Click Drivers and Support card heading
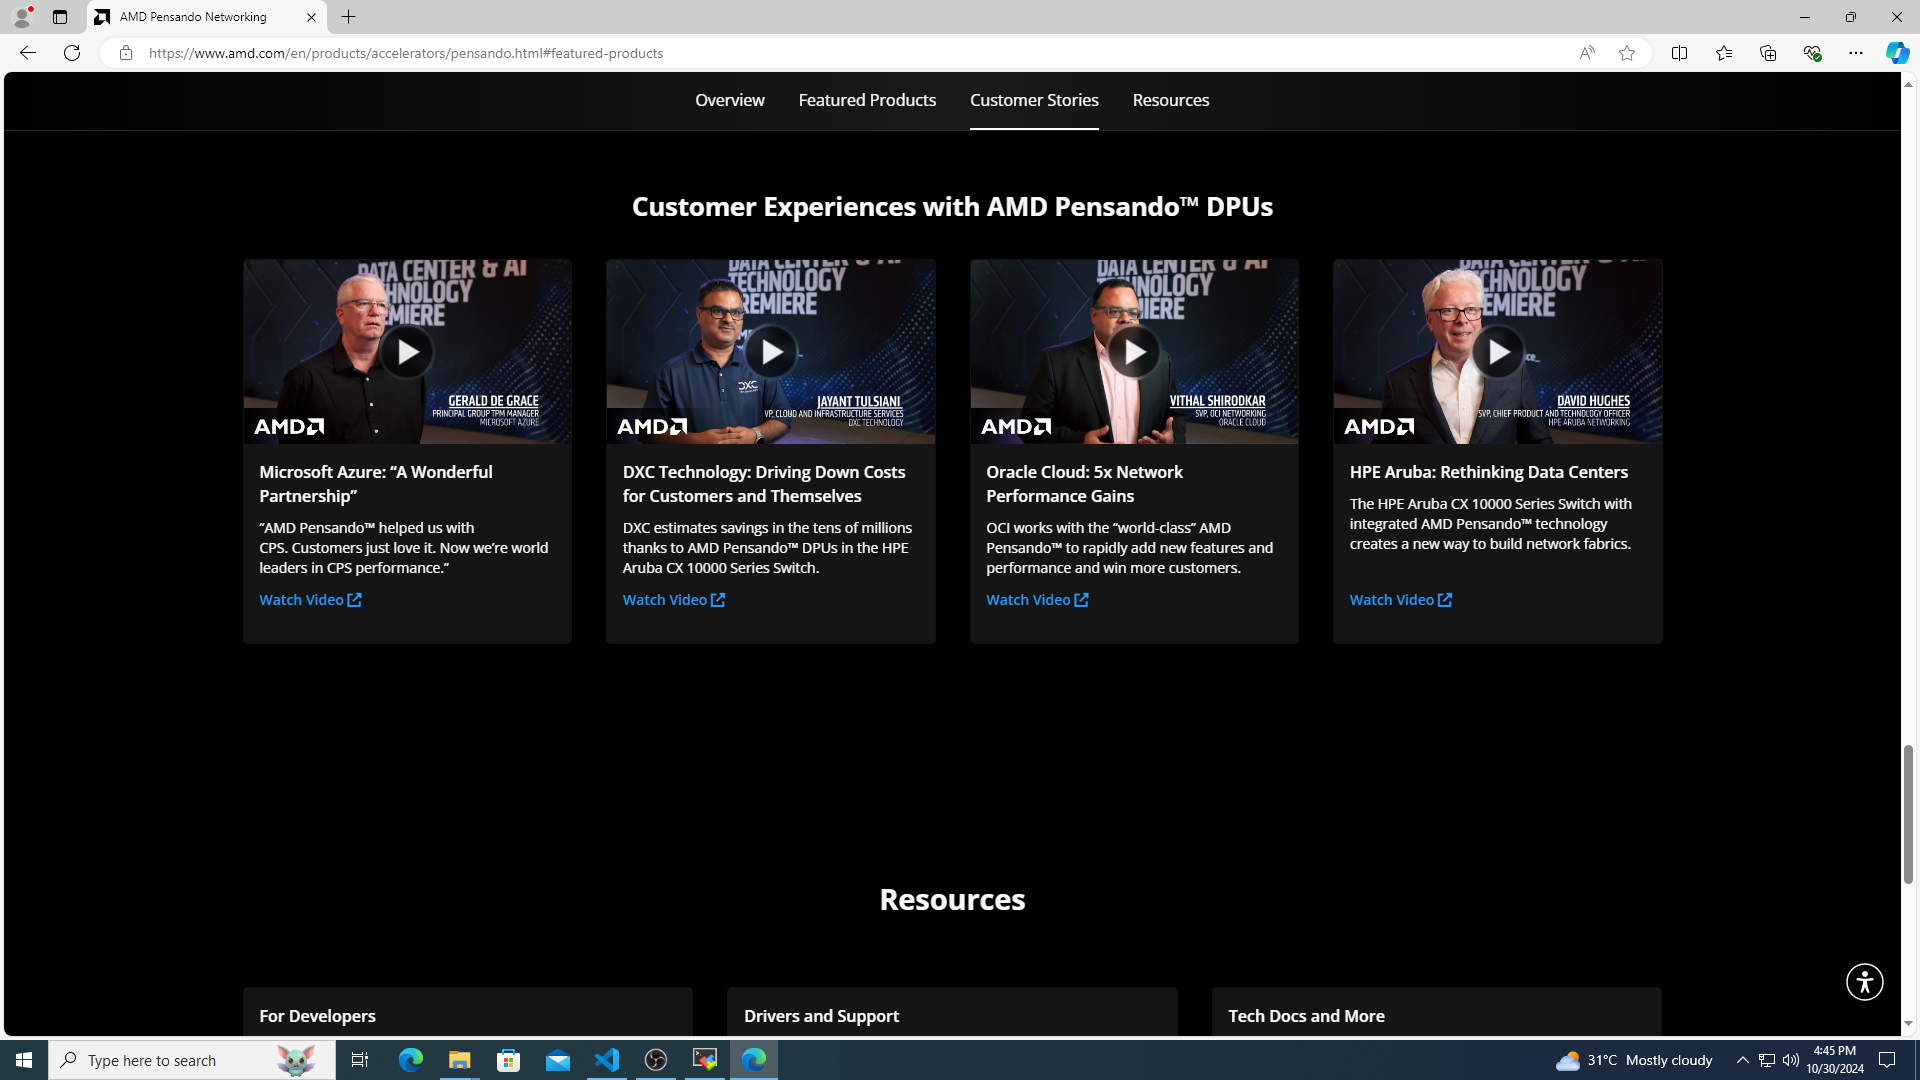Viewport: 1920px width, 1080px height. pos(821,1016)
